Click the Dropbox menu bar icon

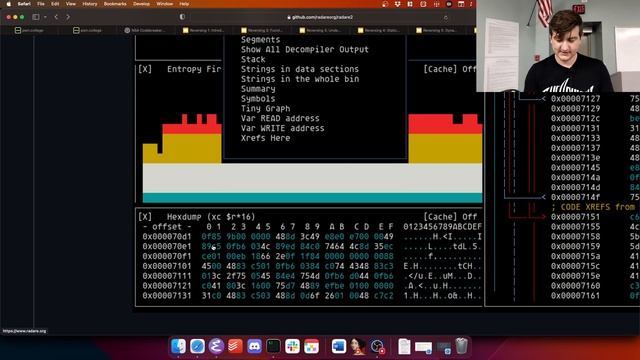(x=397, y=4)
